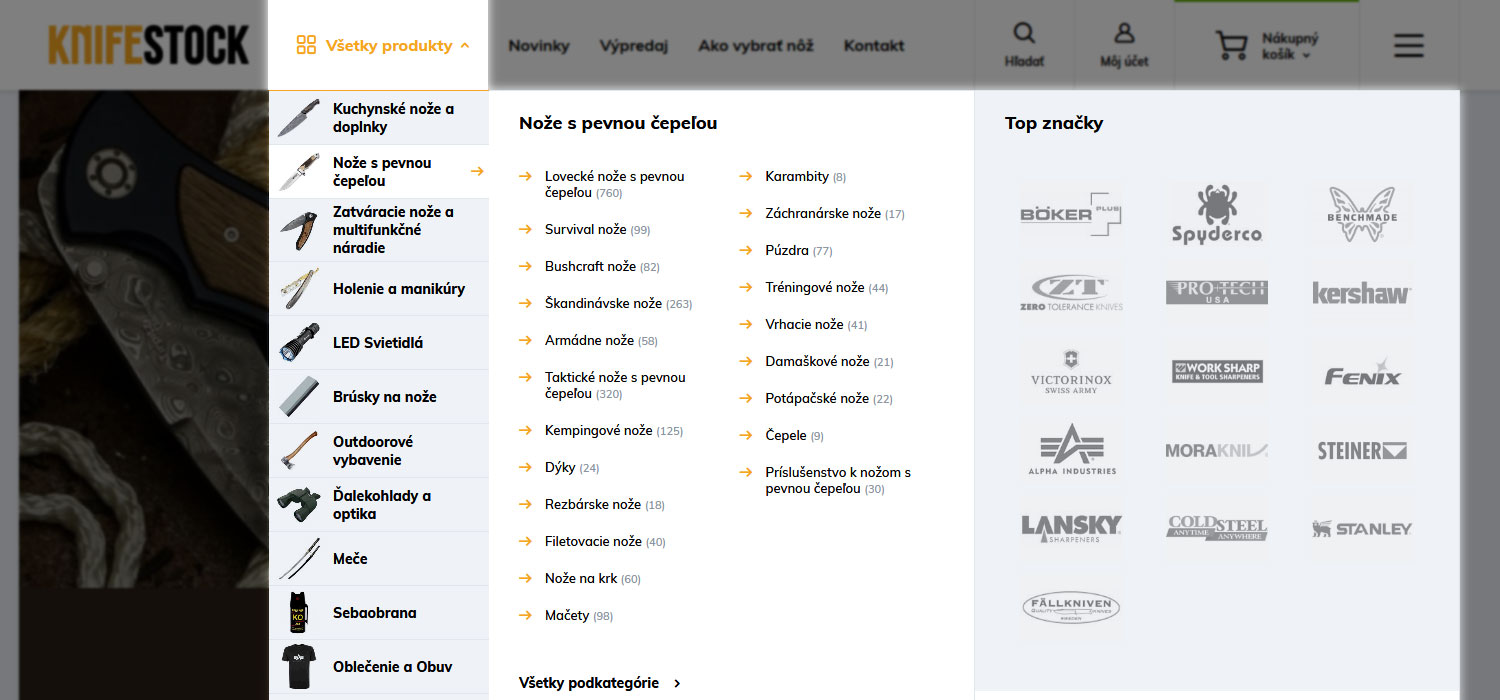Screen dimensions: 1500x700
Task: Click the KnifeStock site logo
Action: [x=148, y=45]
